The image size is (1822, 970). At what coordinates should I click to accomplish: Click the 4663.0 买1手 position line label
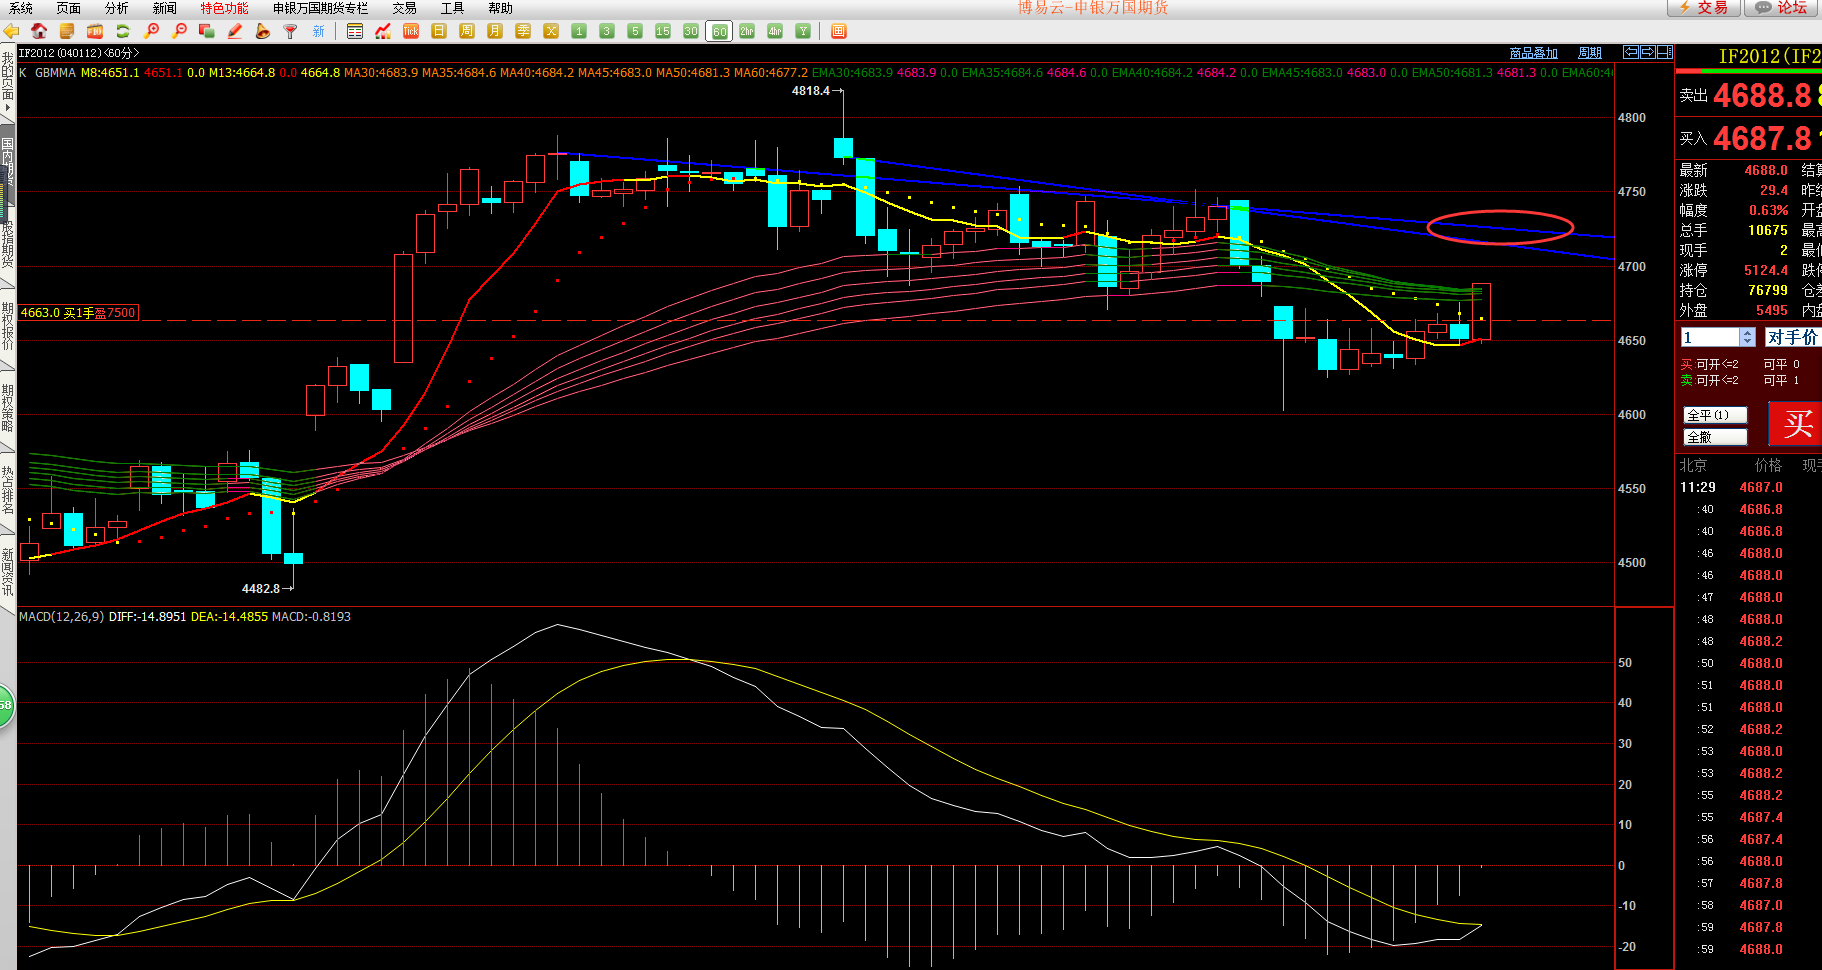[x=78, y=313]
